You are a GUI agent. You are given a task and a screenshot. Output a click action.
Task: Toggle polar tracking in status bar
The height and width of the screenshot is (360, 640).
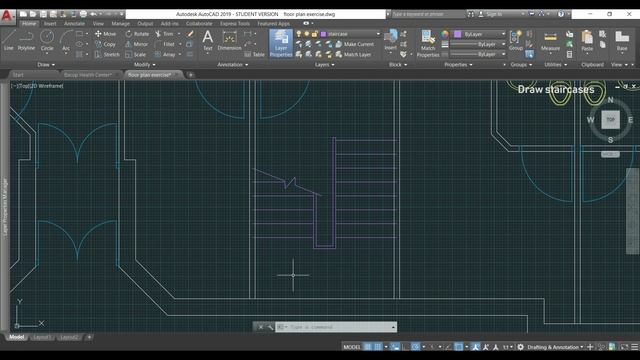416,347
